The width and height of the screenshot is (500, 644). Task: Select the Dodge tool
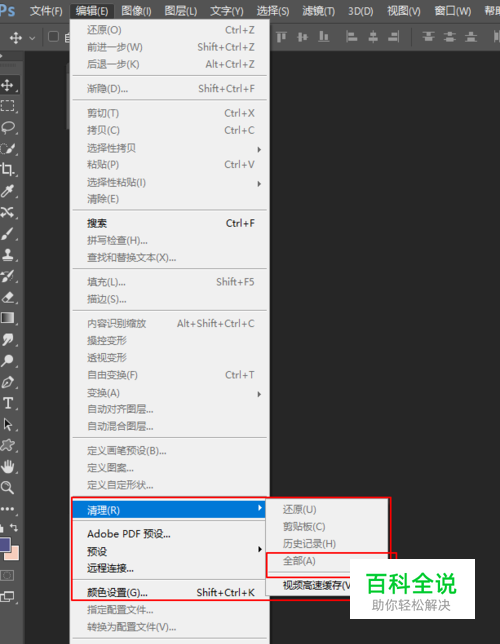(7, 361)
